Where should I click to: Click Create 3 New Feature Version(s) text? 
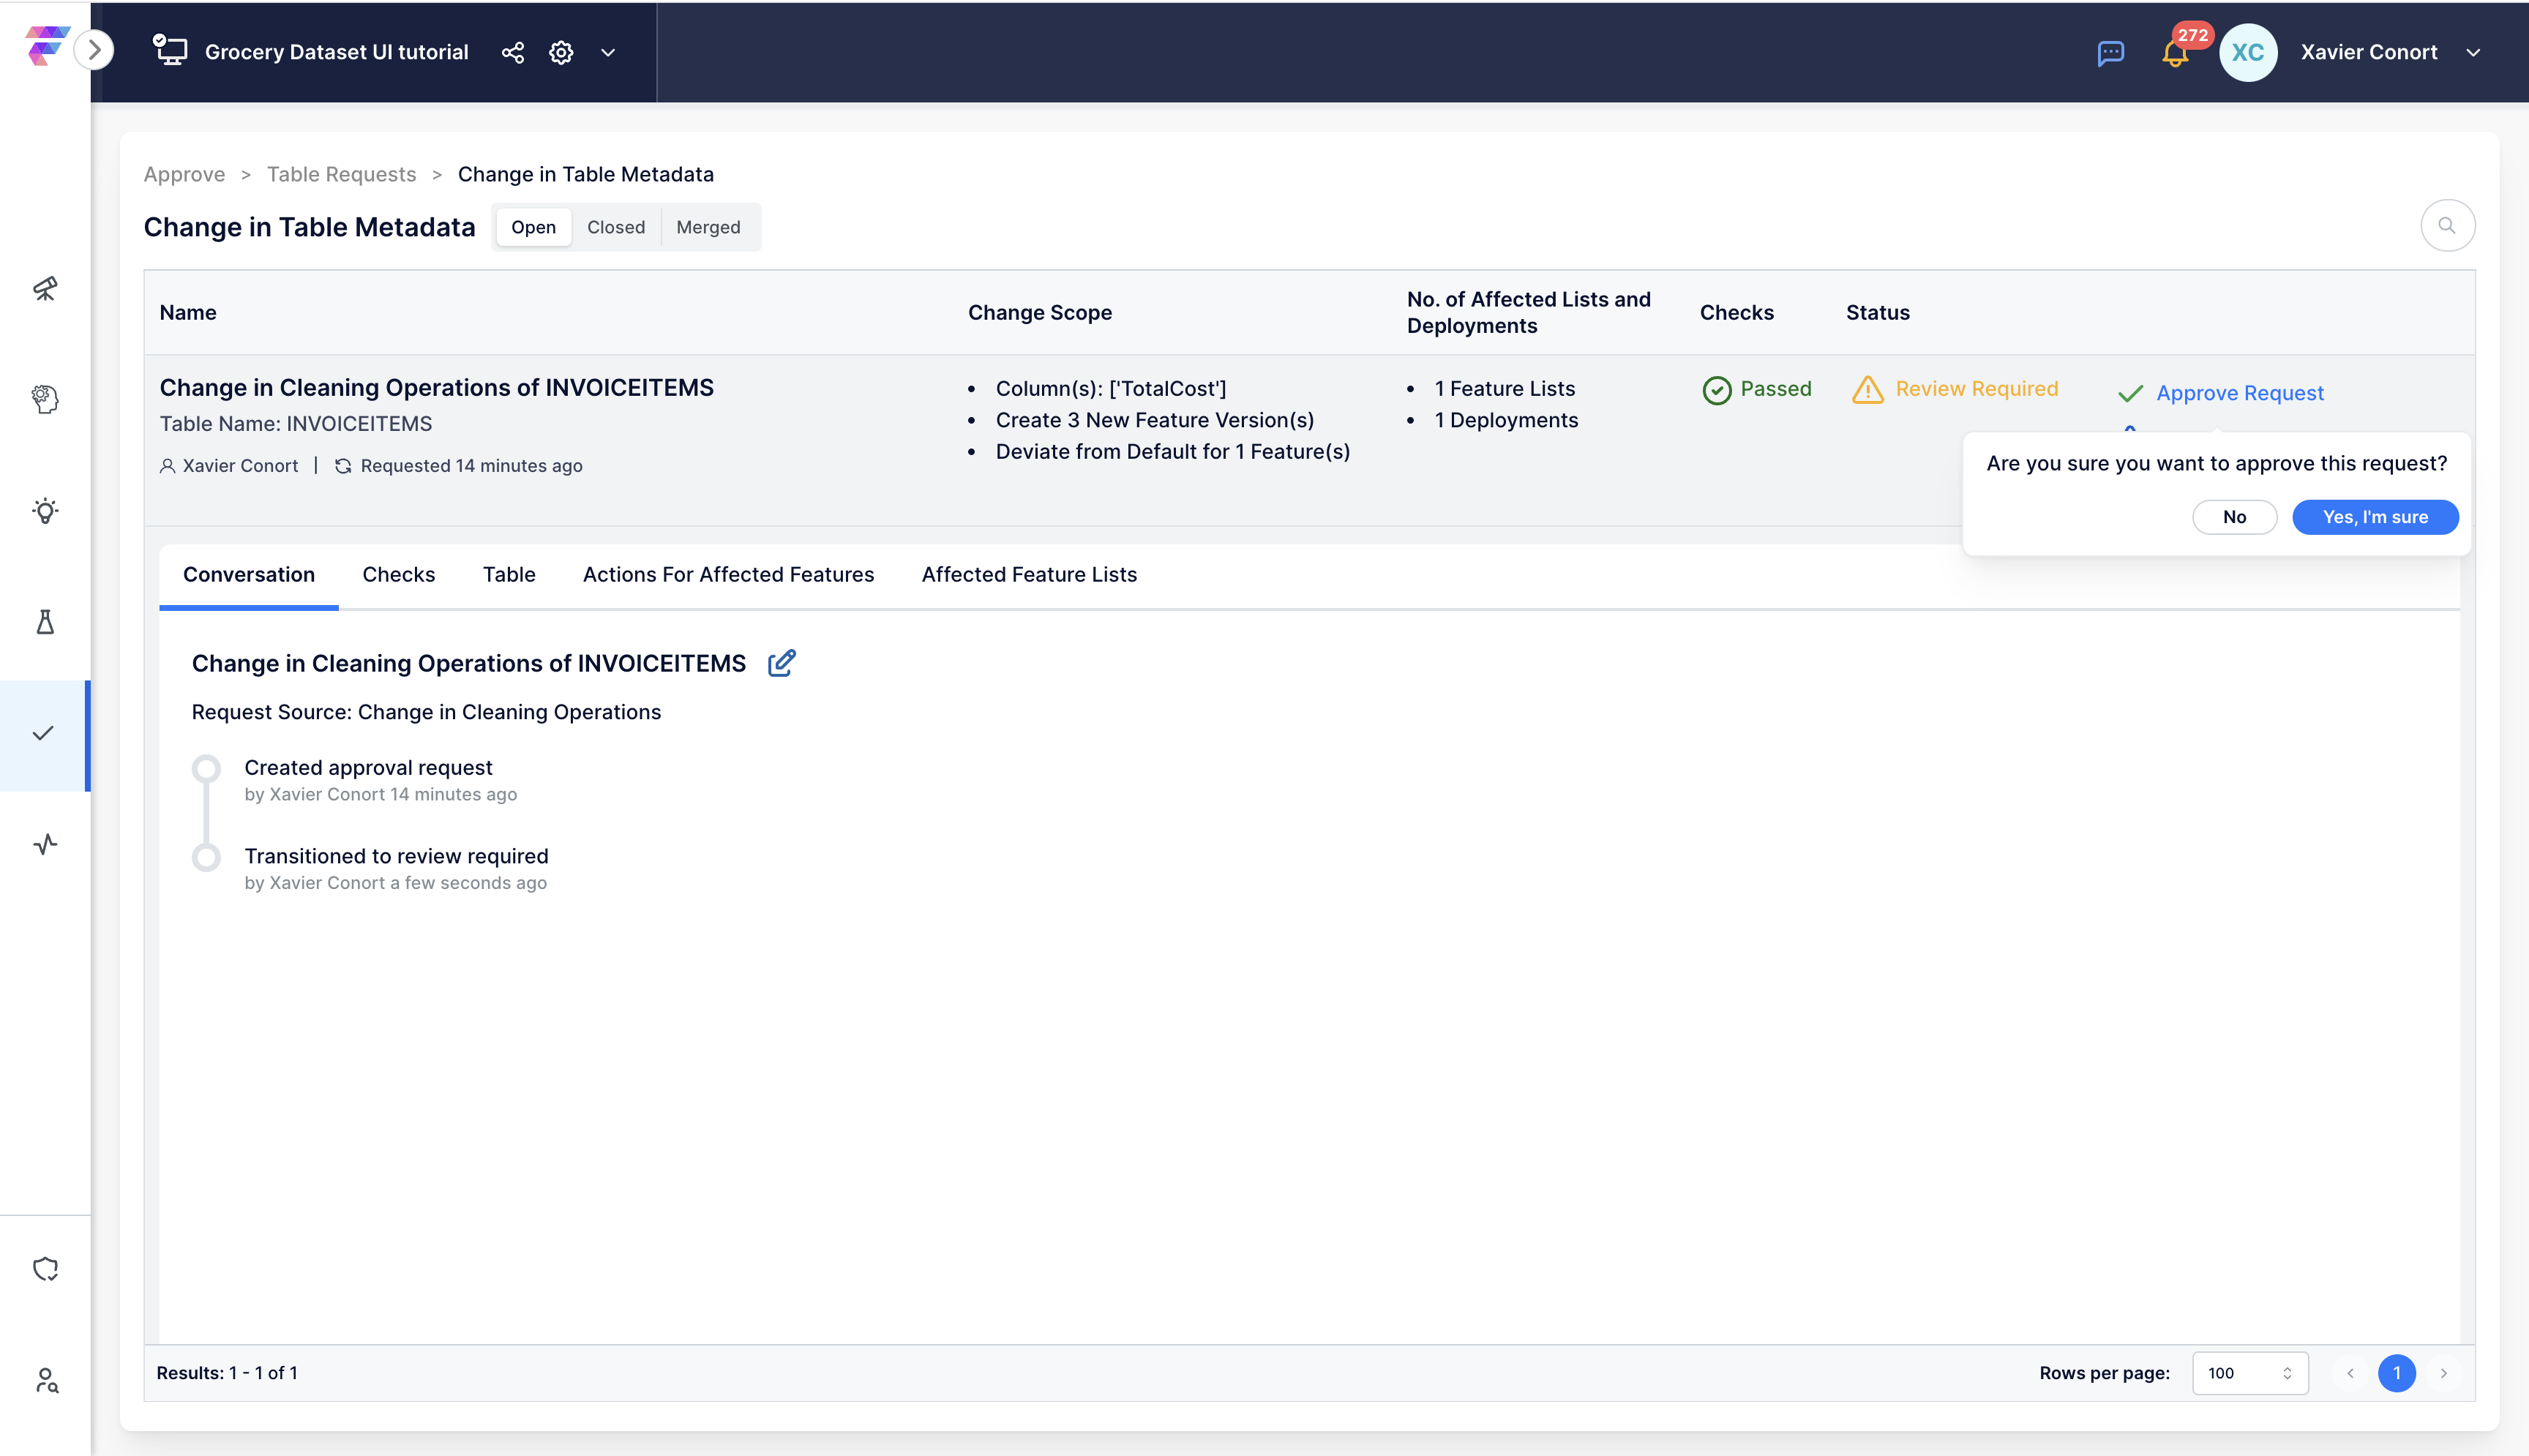pyautogui.click(x=1154, y=420)
